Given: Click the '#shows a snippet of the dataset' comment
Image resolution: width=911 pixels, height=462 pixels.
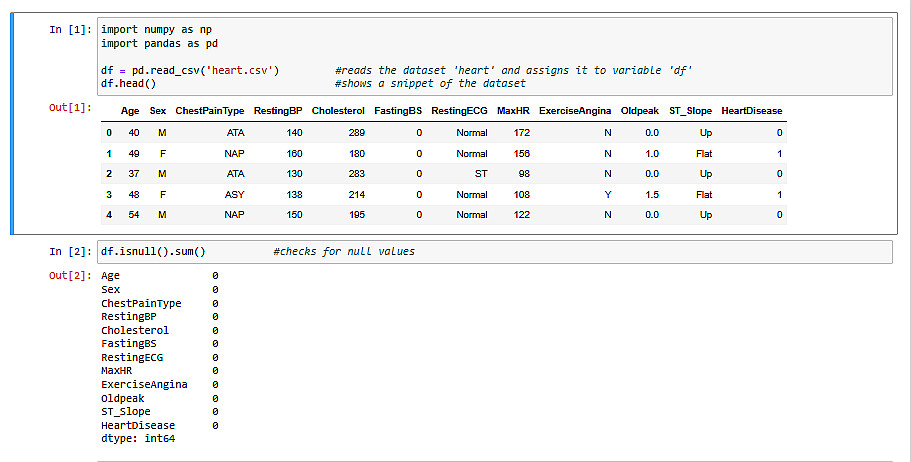Looking at the screenshot, I should click(430, 84).
